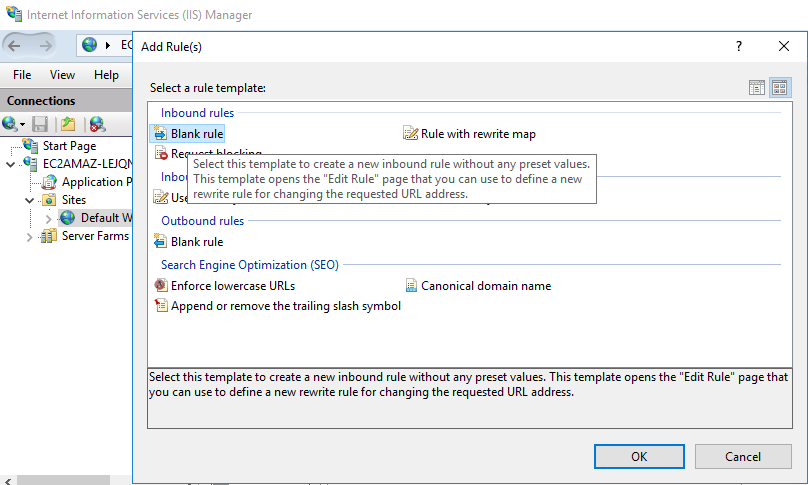Collapse the EC2AMAZ server tree node

tap(11, 164)
